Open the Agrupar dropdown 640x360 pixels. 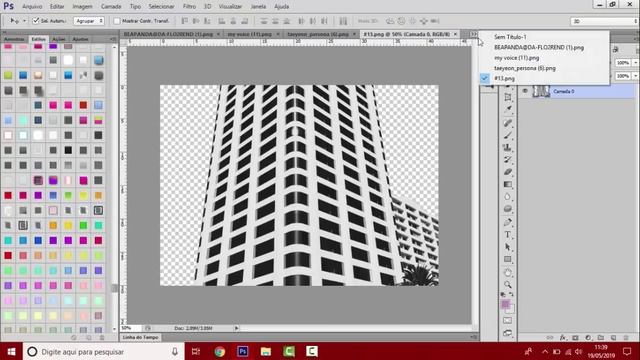point(89,20)
